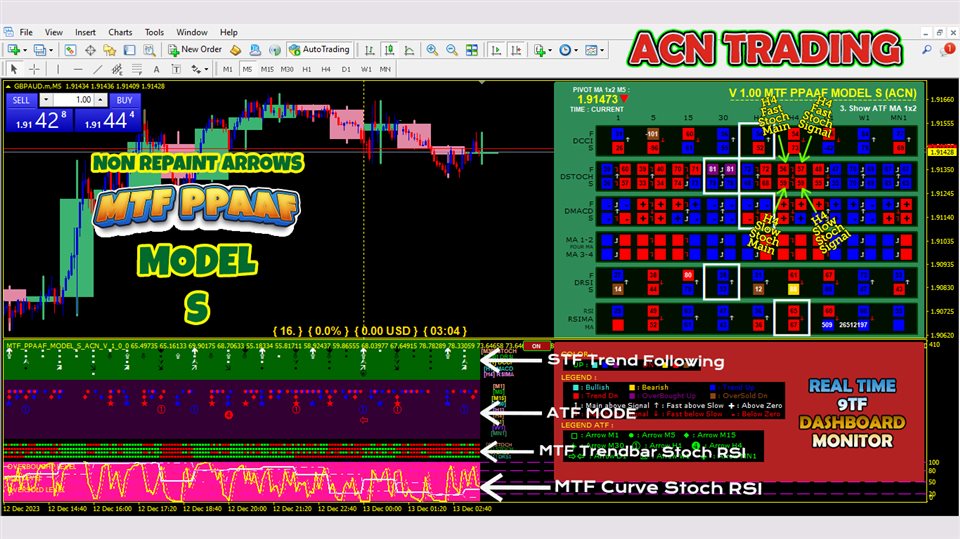Select the horizontal line drawing tool
This screenshot has width=960, height=539.
(77, 69)
